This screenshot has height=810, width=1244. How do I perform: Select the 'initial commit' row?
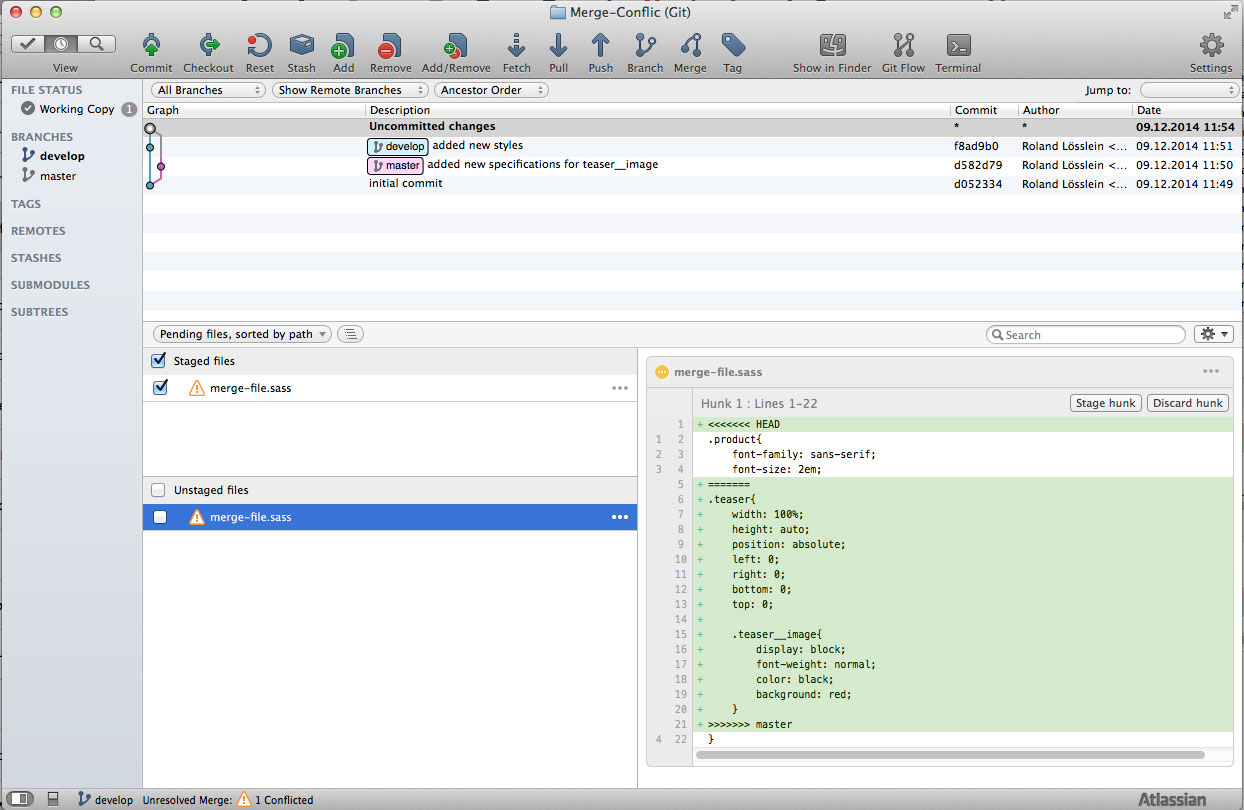tap(691, 184)
